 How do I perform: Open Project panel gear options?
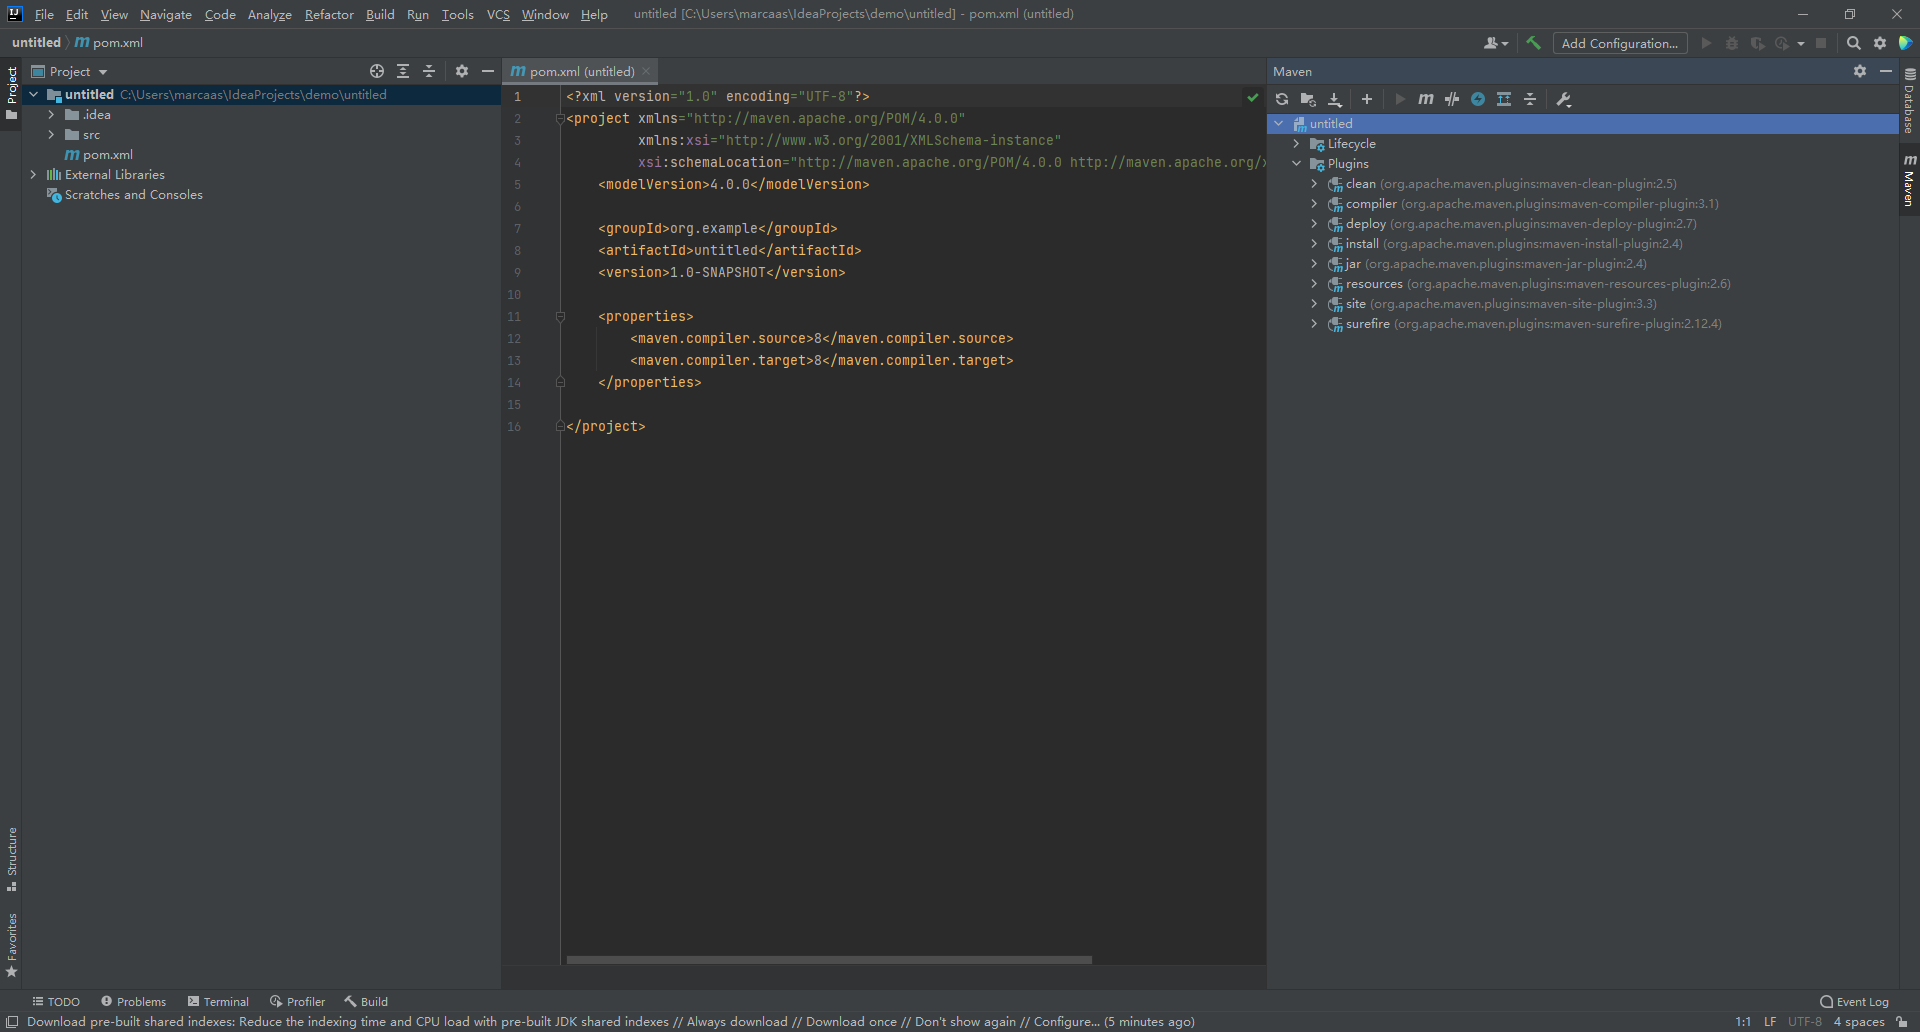click(x=462, y=71)
